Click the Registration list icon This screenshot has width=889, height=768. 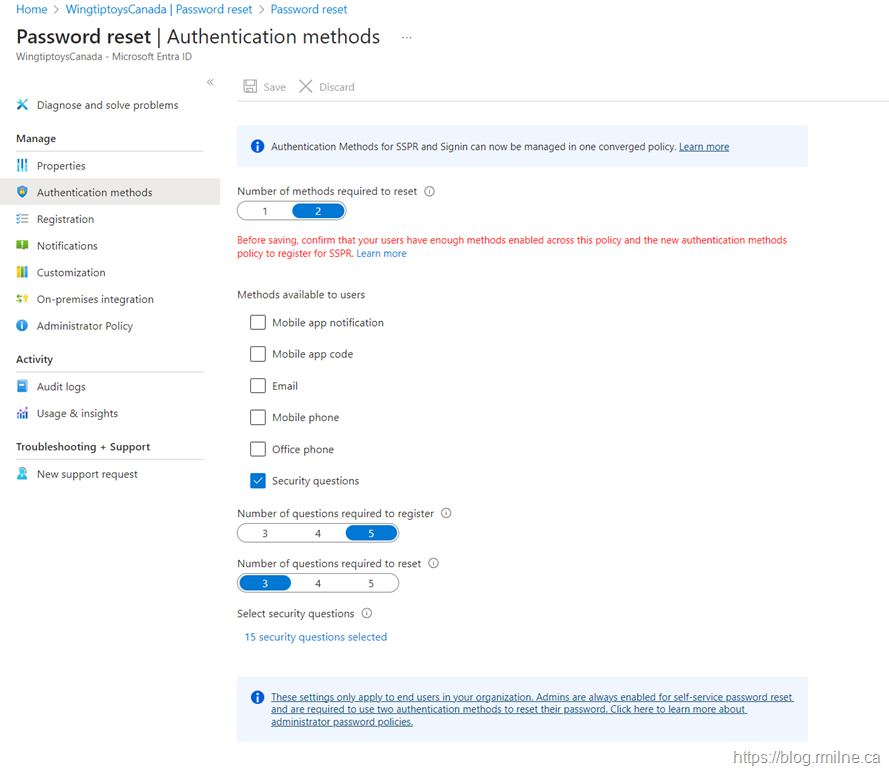pos(22,219)
